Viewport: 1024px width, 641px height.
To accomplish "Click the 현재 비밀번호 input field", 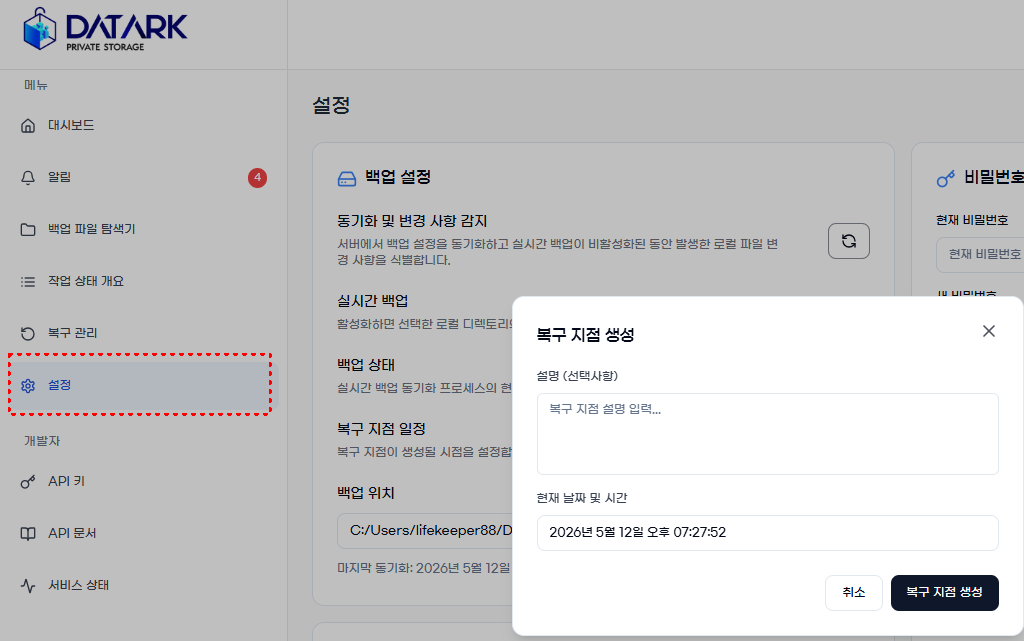I will [980, 254].
